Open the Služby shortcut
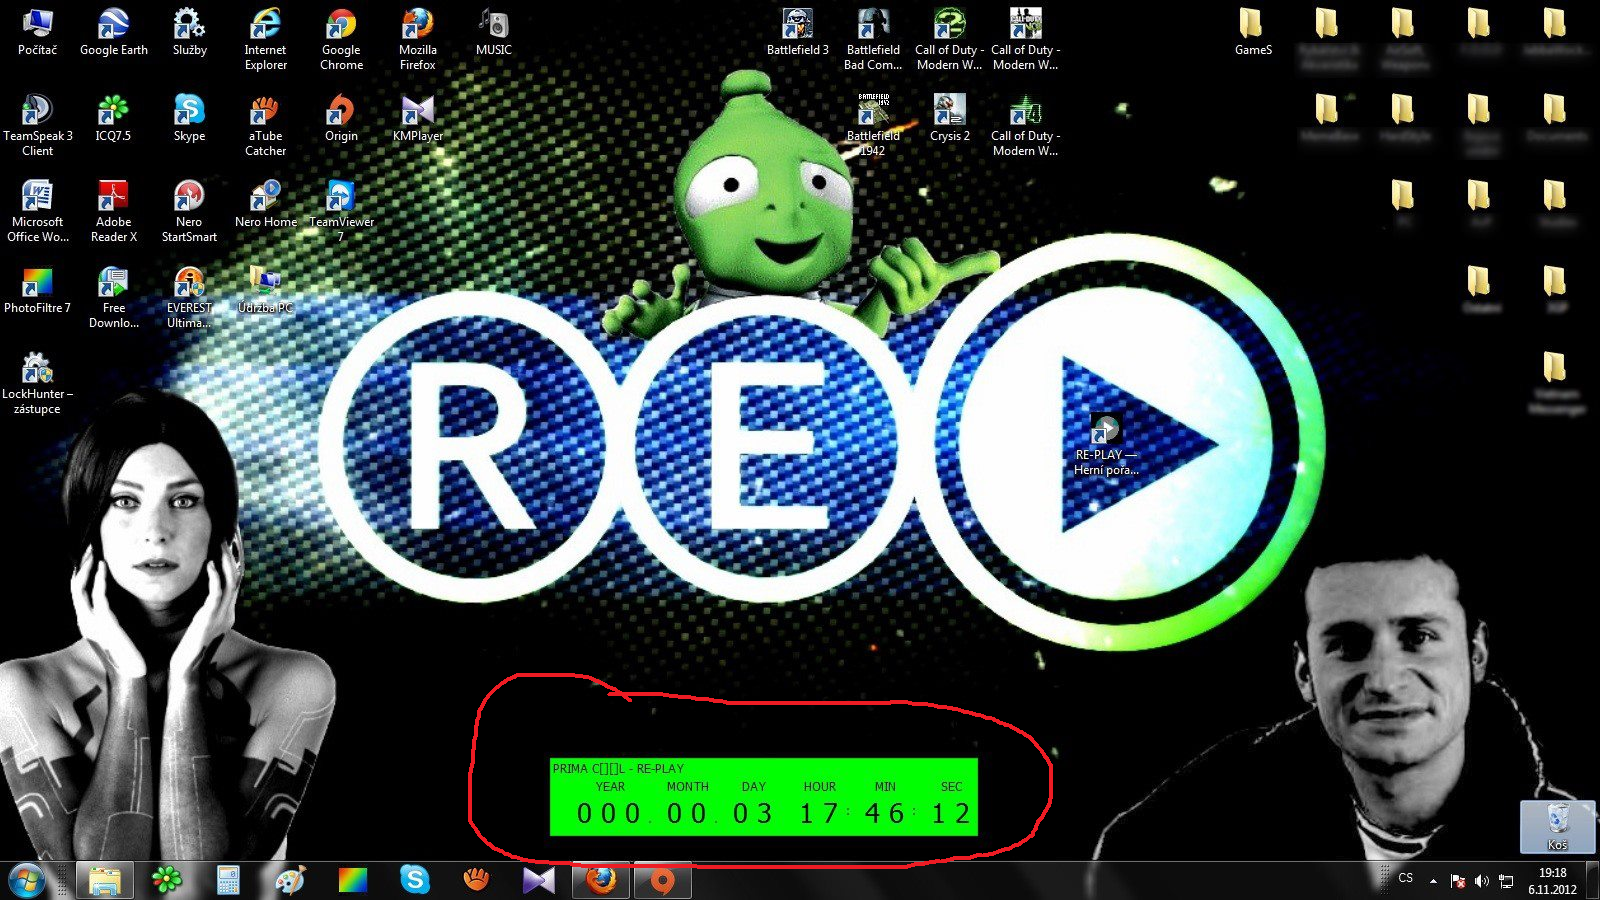Image resolution: width=1600 pixels, height=900 pixels. [189, 32]
